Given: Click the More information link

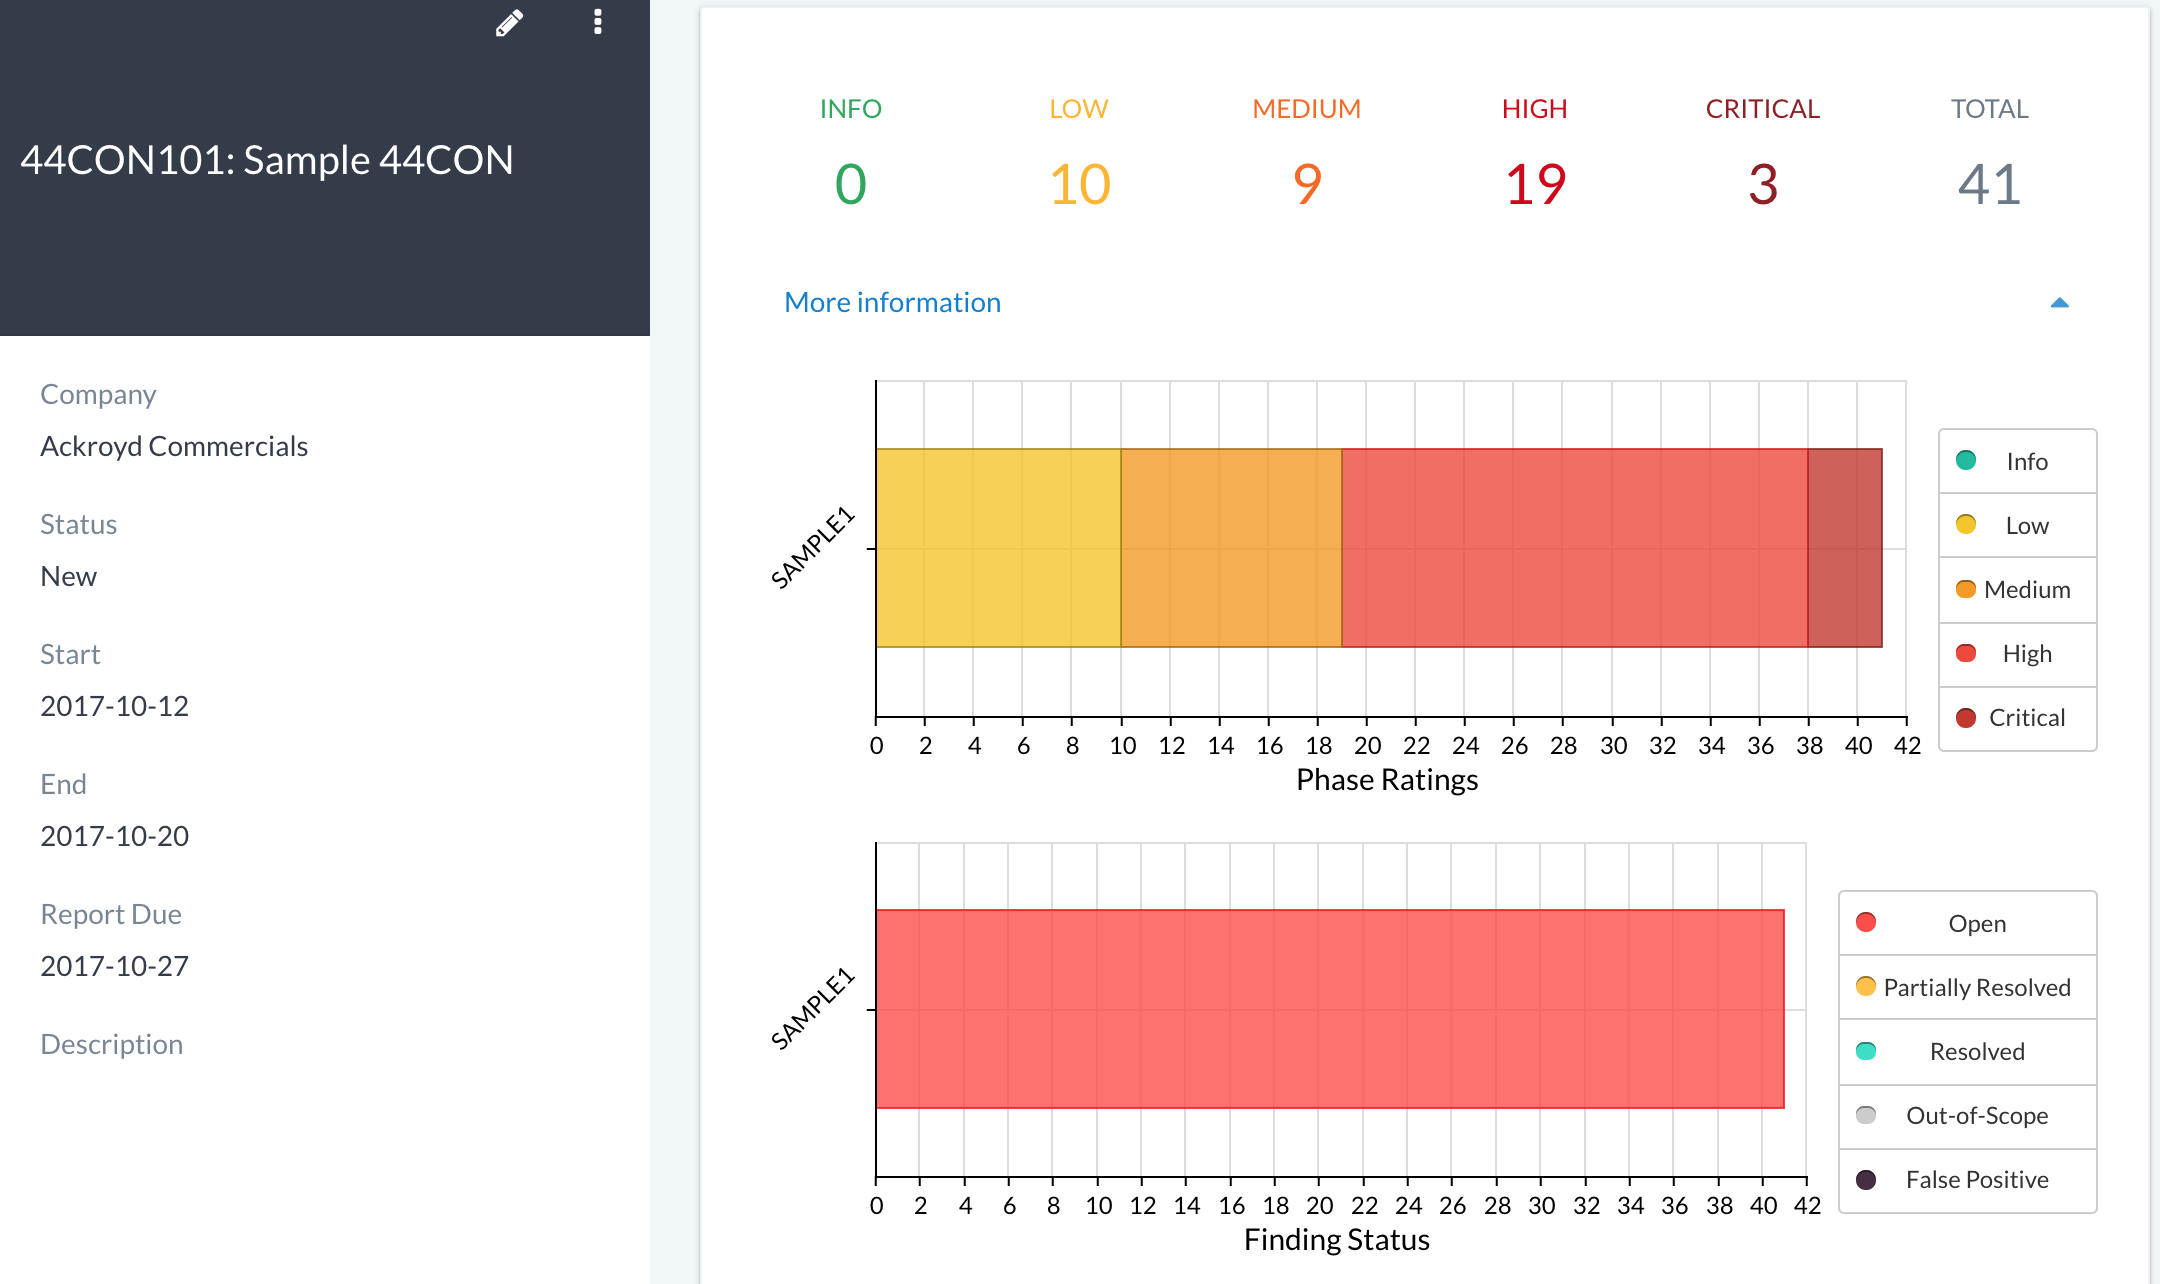Looking at the screenshot, I should coord(892,303).
